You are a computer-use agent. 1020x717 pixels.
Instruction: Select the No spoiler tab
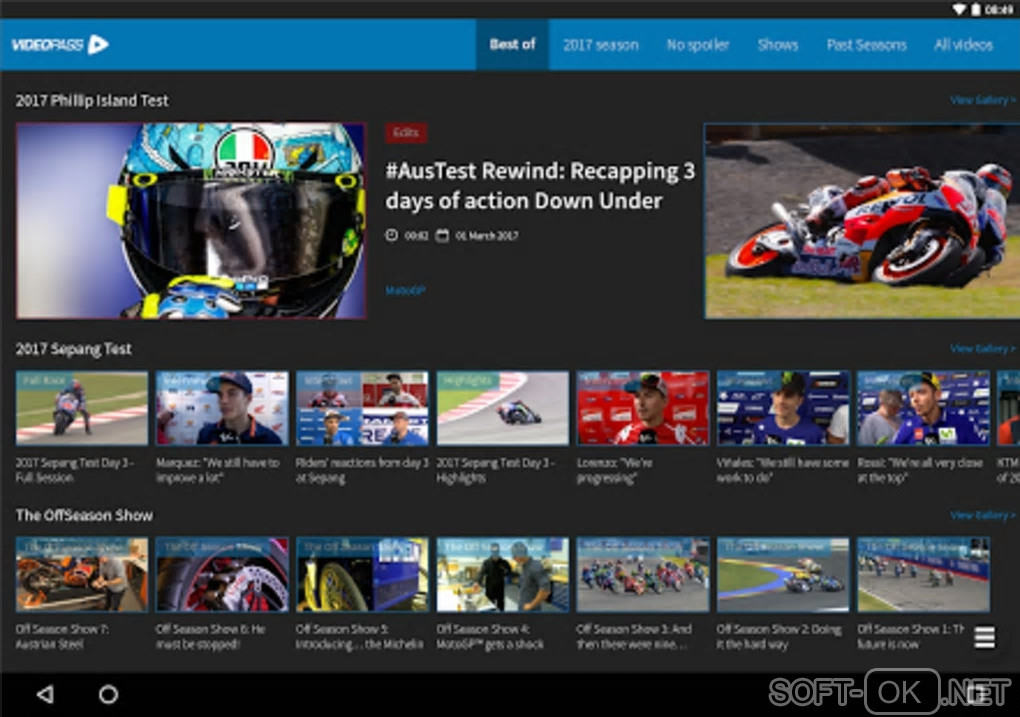click(698, 45)
